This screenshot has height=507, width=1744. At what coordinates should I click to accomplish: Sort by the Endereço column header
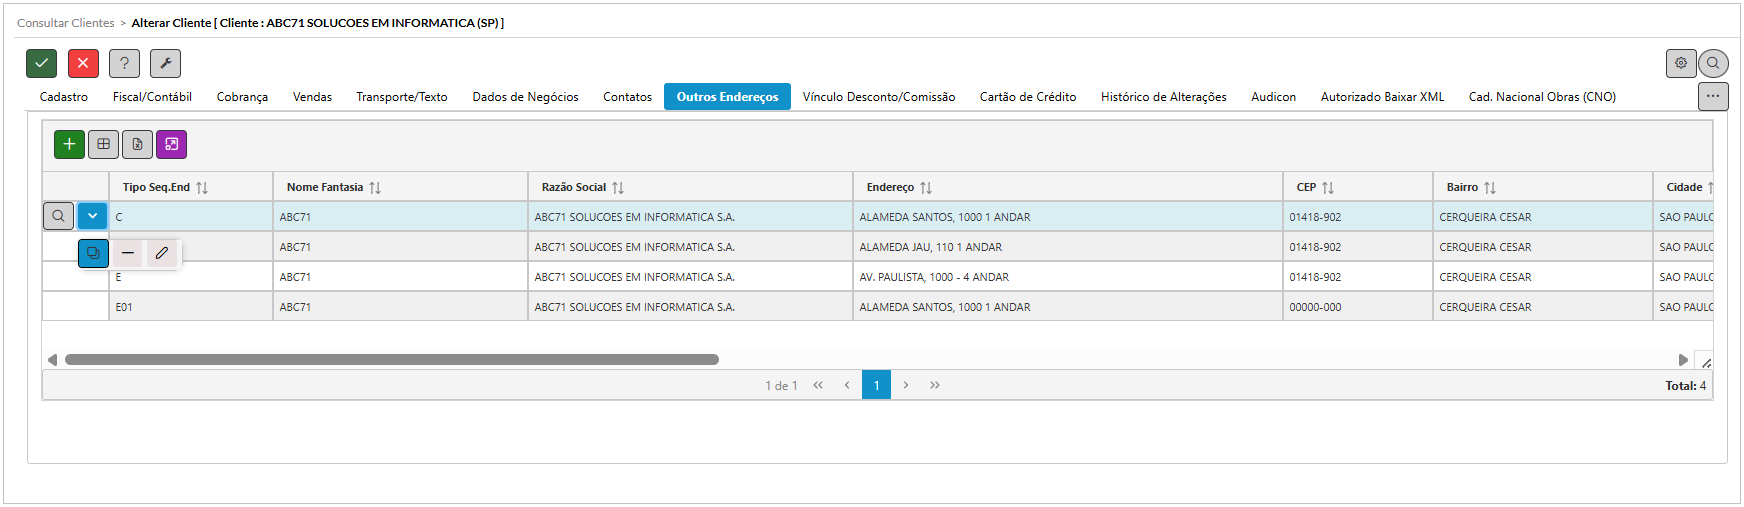(890, 187)
